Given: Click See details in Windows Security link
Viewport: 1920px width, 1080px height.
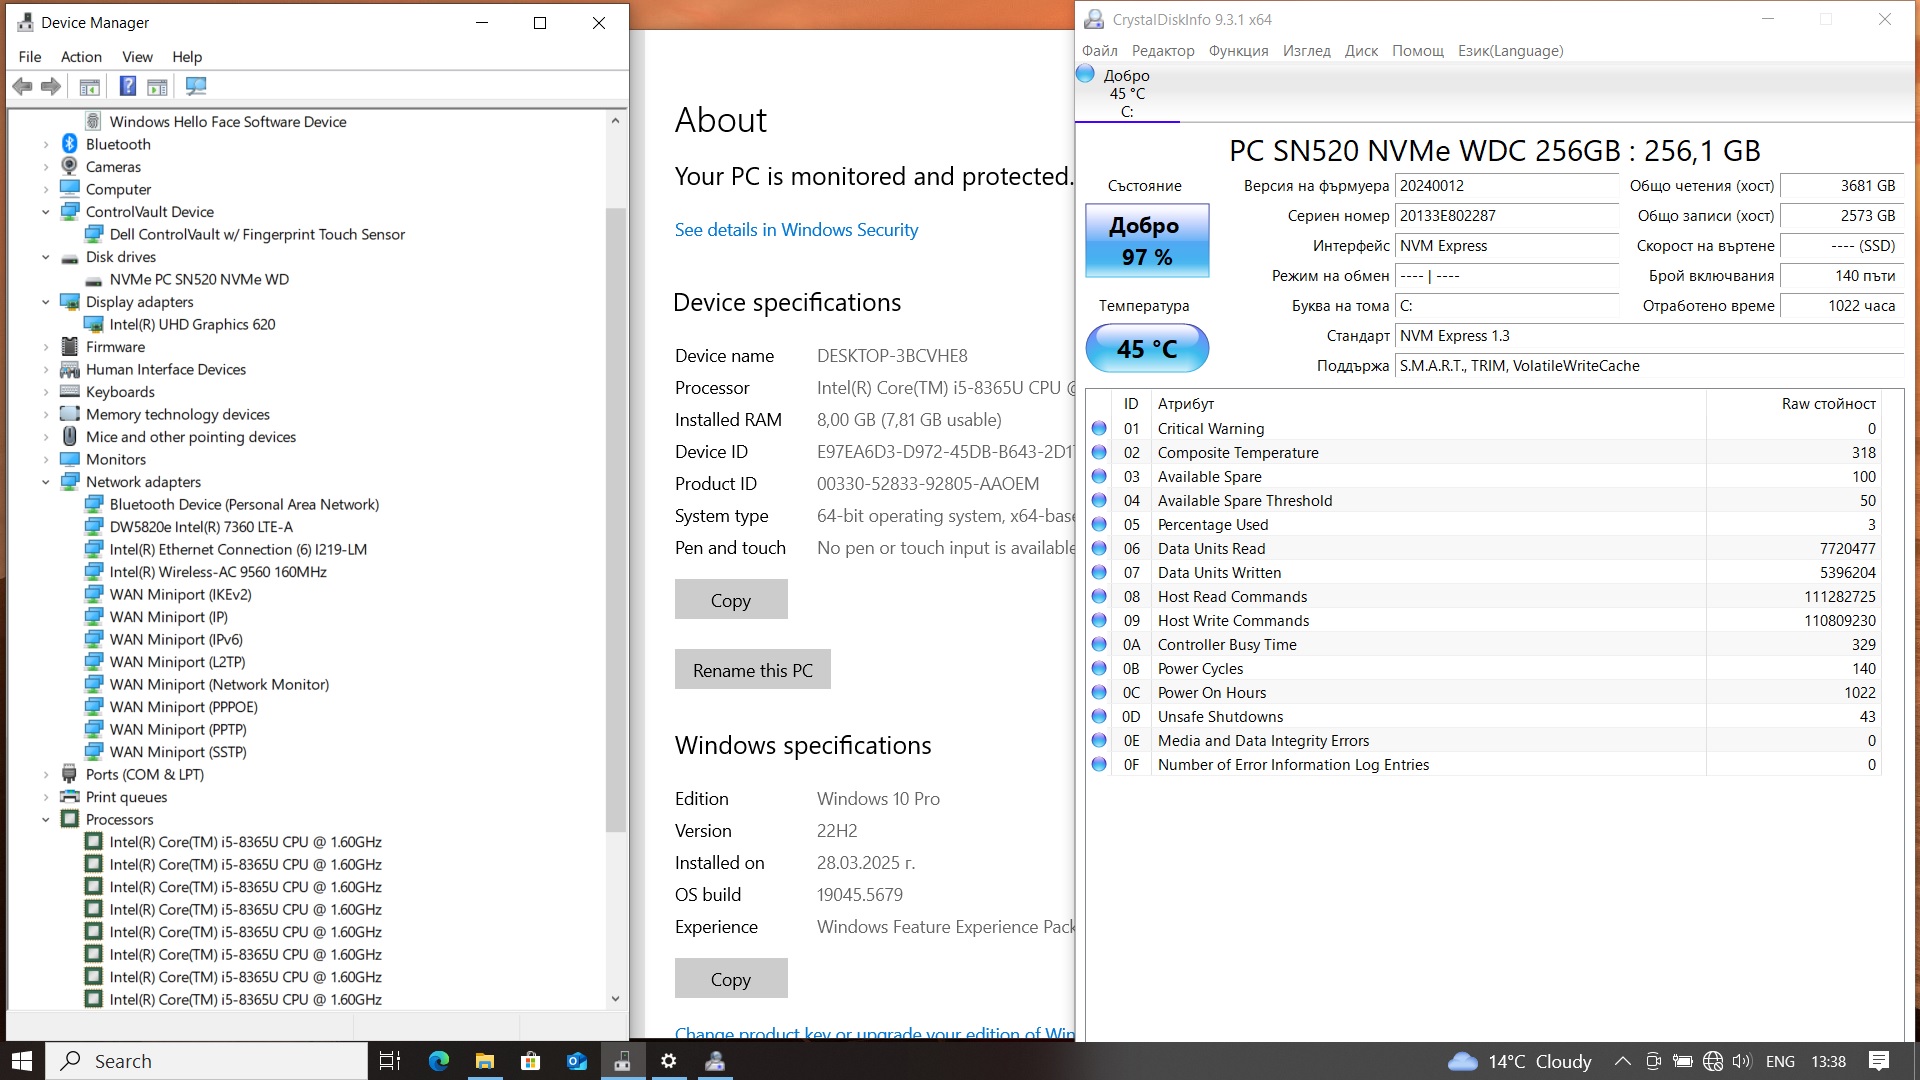Looking at the screenshot, I should click(x=796, y=230).
